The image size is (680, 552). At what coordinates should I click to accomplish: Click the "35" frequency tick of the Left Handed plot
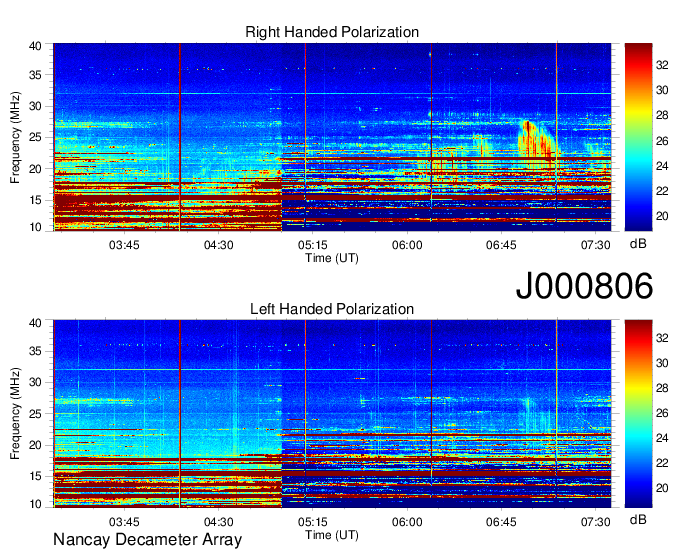[x=35, y=351]
